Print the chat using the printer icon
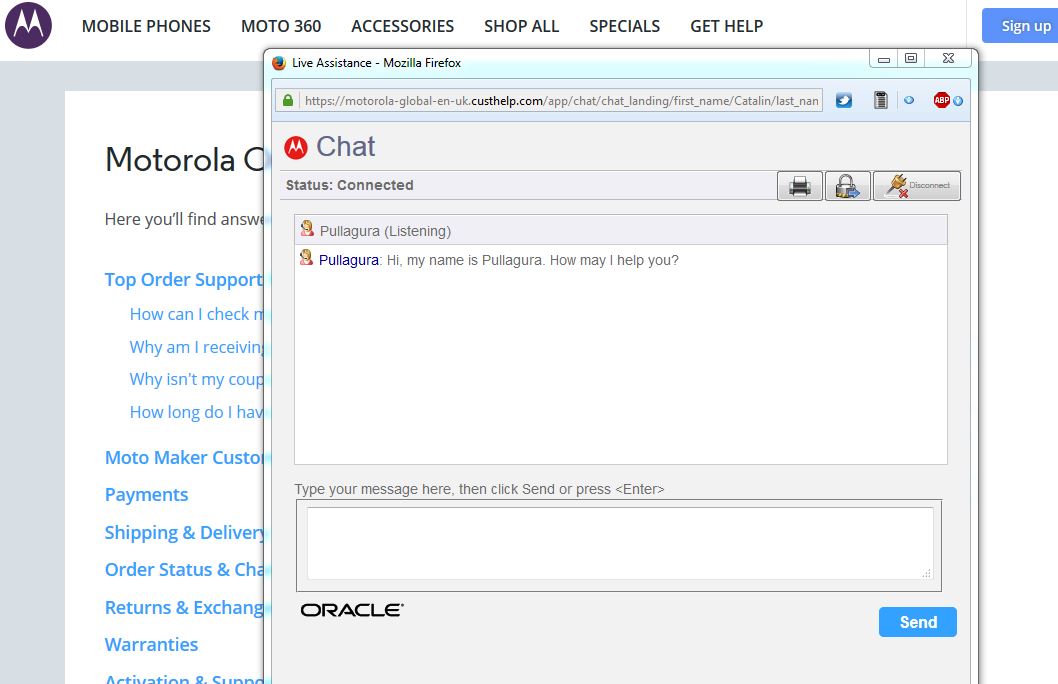This screenshot has height=684, width=1058. tap(800, 186)
